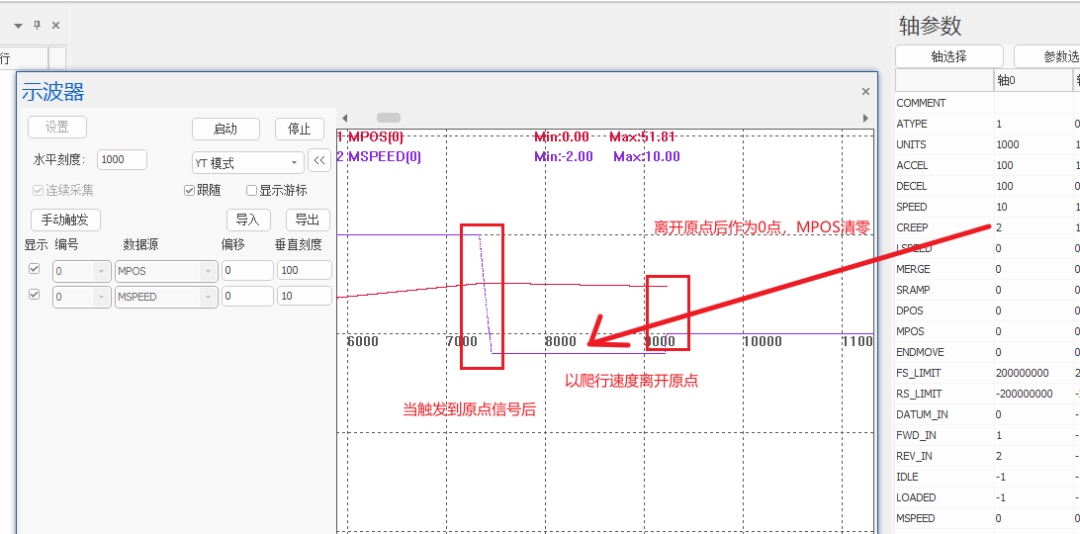Click the ENDMOVE parameter label
This screenshot has width=1080, height=534.
coord(920,352)
